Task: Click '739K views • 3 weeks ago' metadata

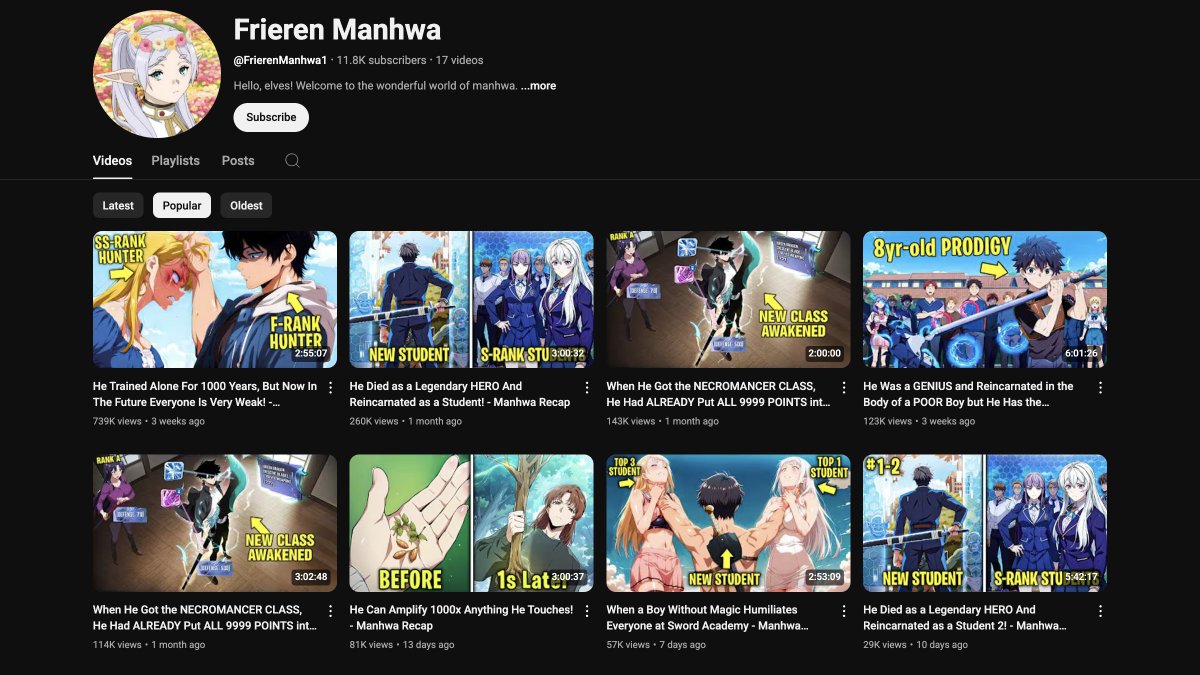Action: (149, 421)
